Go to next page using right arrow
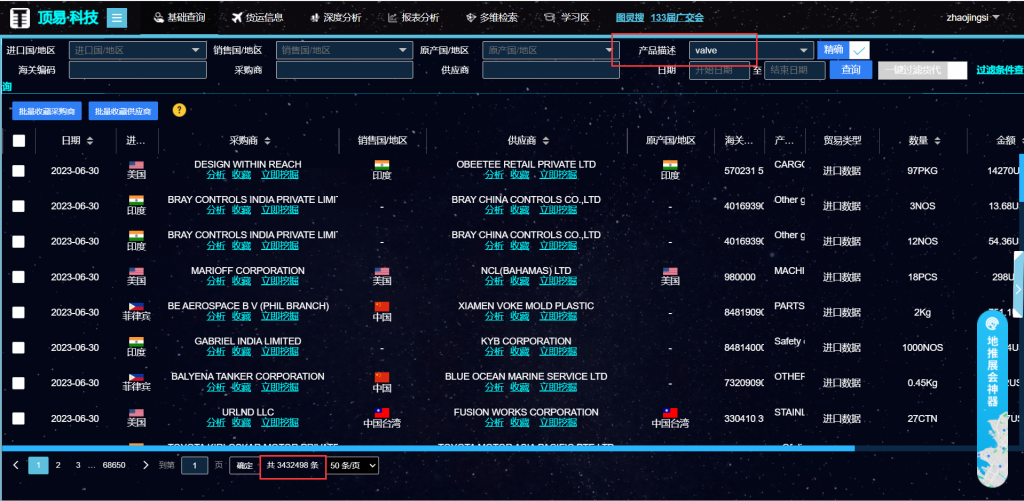Screen dimensions: 1024x501 (146, 465)
